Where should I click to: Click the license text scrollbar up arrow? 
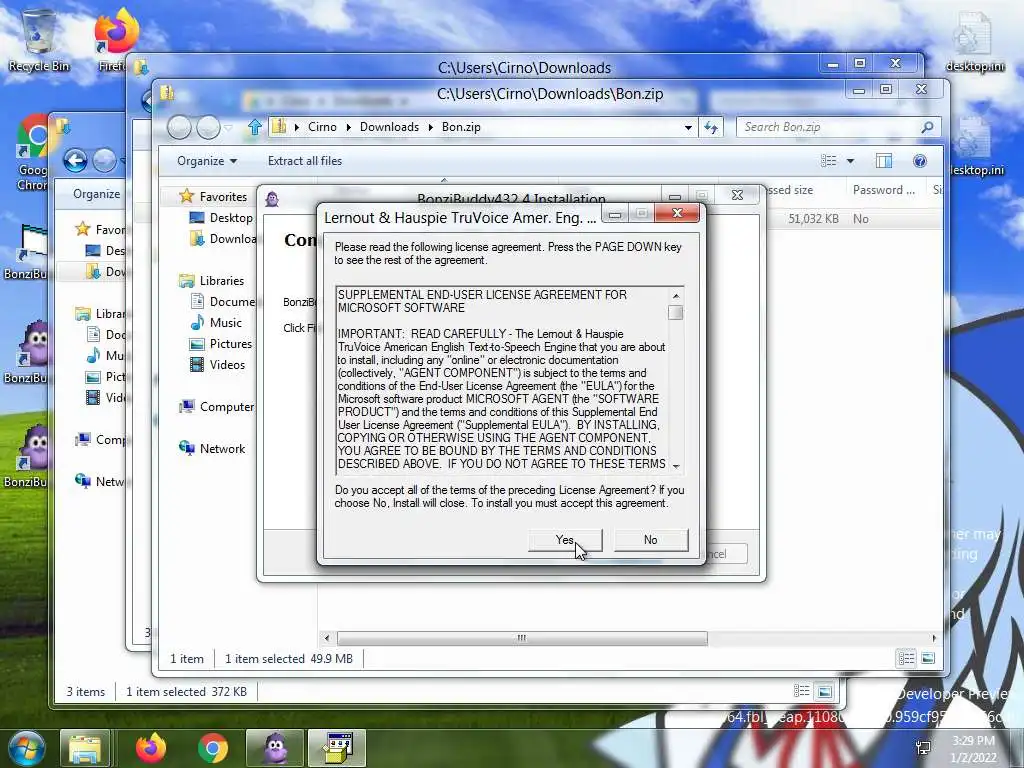click(x=676, y=296)
